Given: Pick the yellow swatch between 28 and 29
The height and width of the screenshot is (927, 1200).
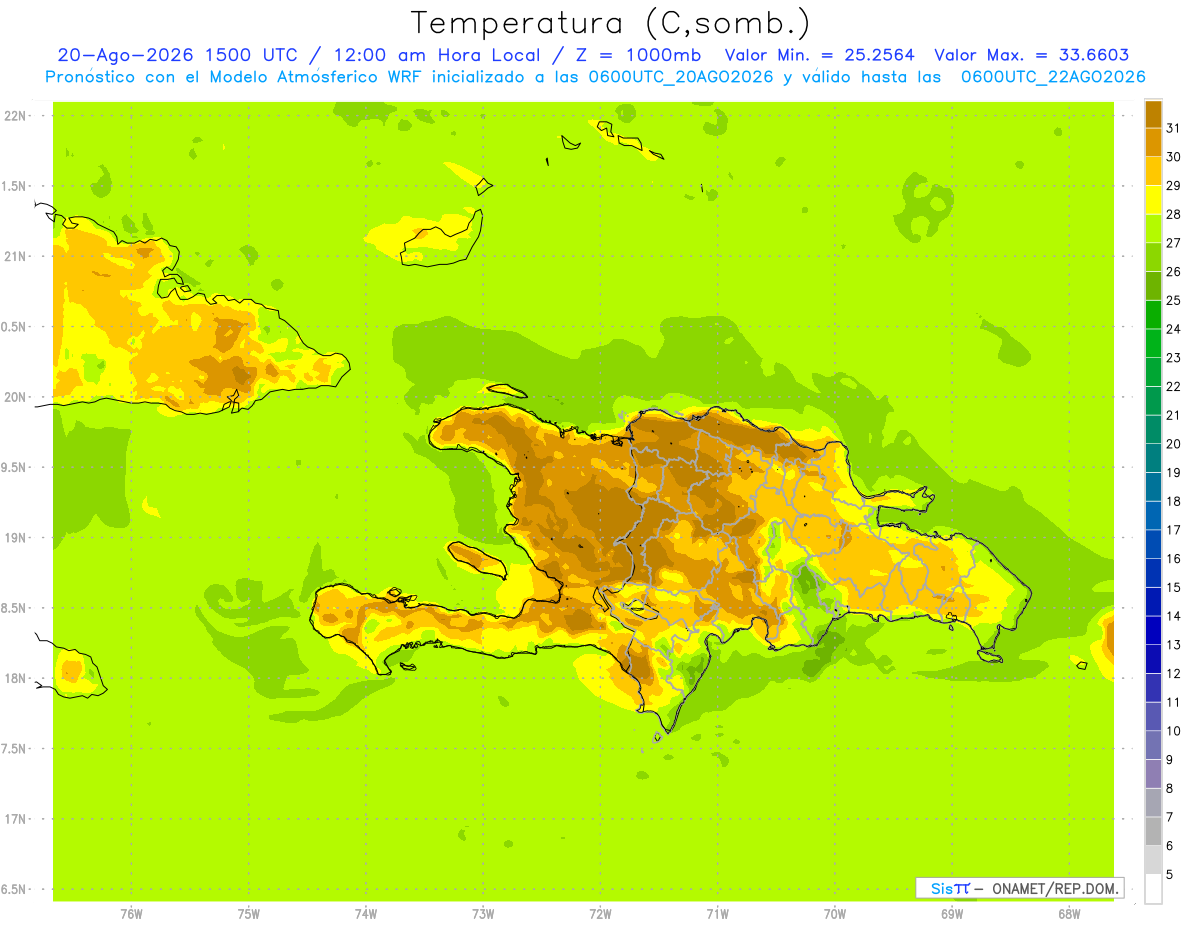Looking at the screenshot, I should coord(1153,199).
